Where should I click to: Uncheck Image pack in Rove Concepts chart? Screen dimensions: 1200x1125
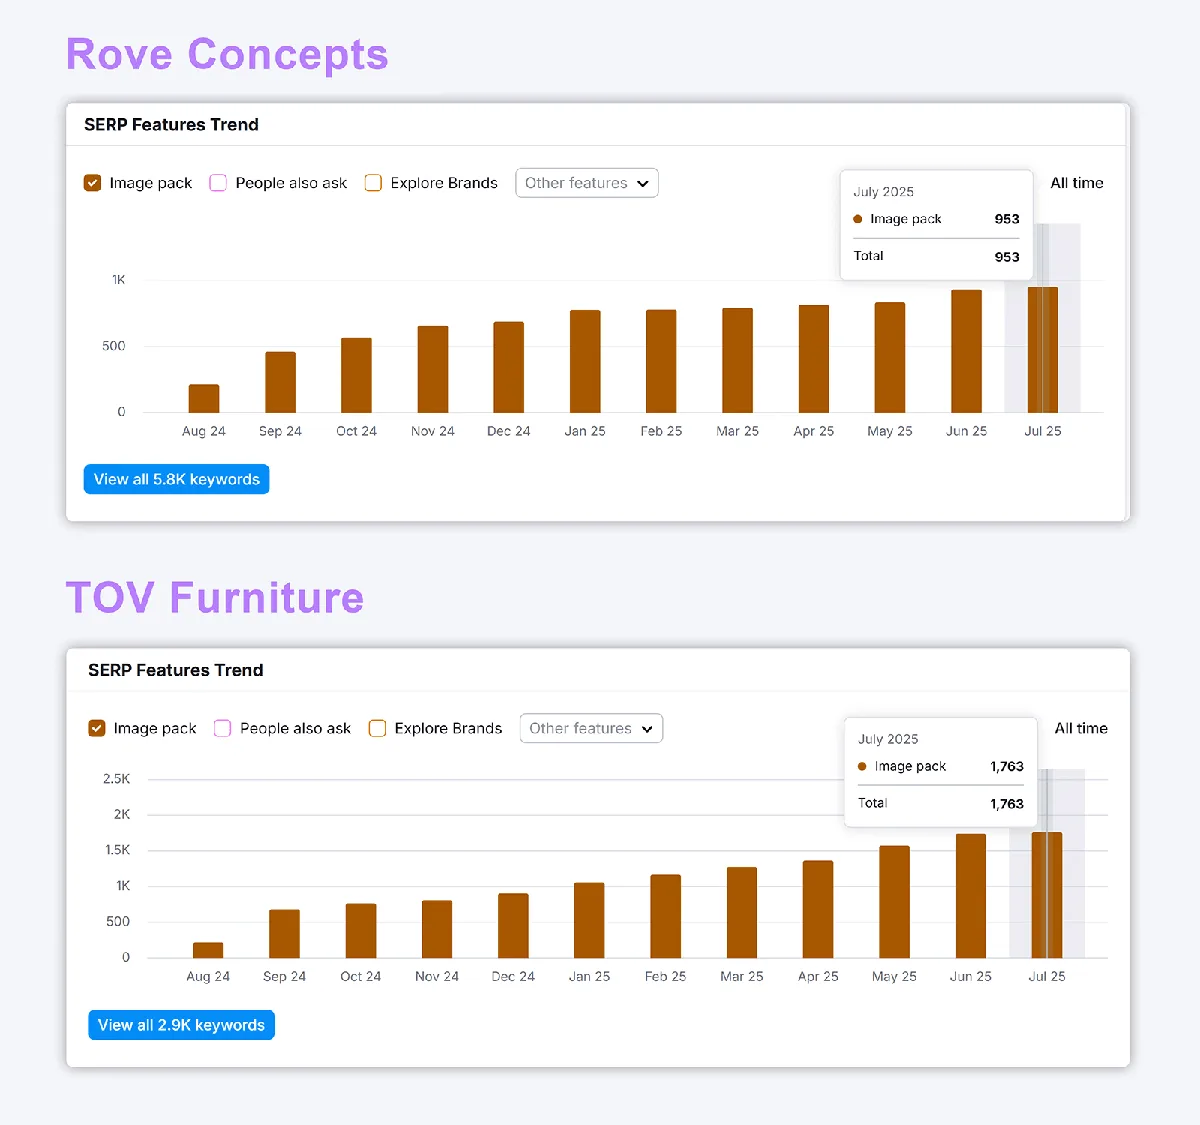[93, 183]
